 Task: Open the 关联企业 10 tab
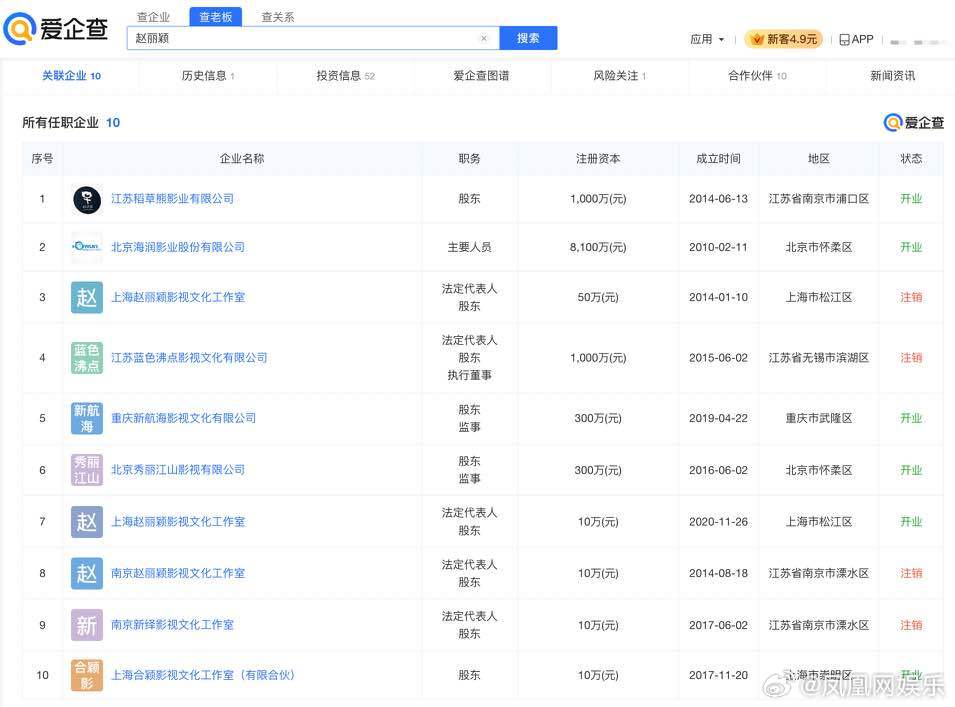click(71, 76)
